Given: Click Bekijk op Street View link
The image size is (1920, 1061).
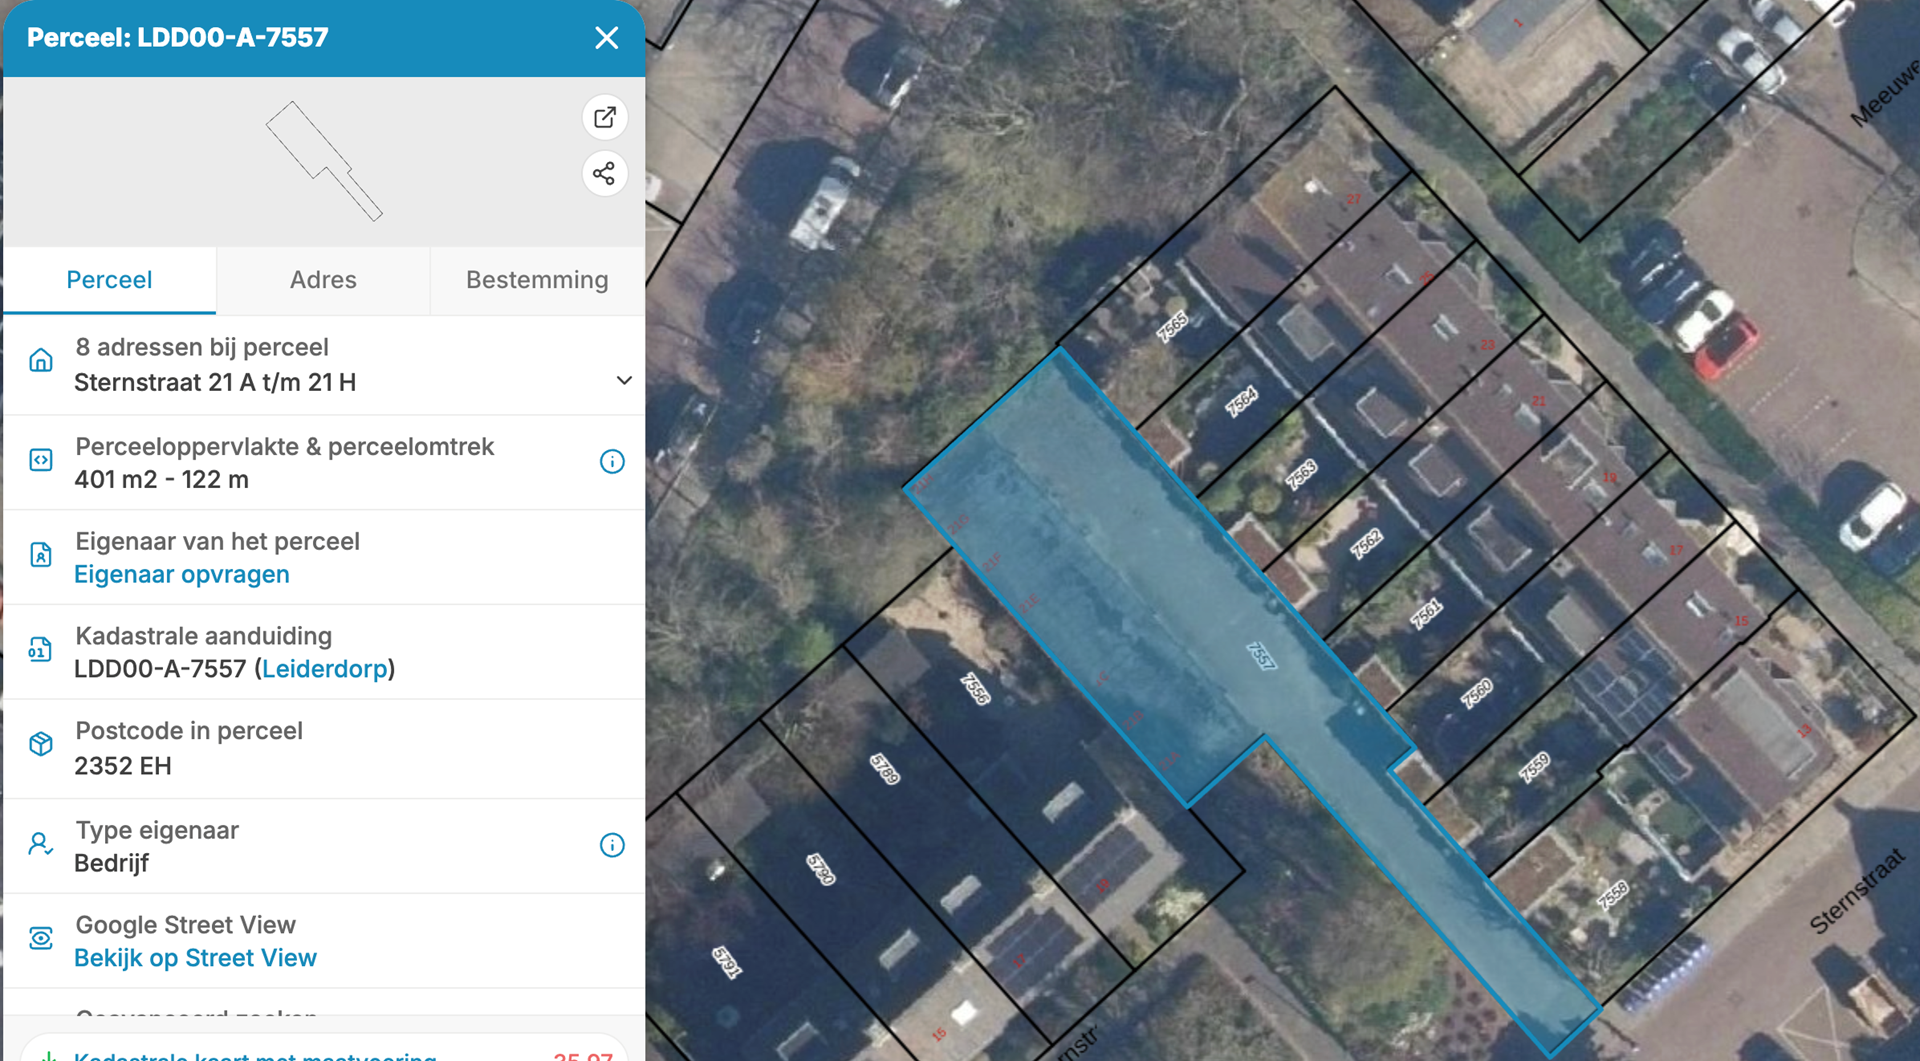Looking at the screenshot, I should click(195, 958).
